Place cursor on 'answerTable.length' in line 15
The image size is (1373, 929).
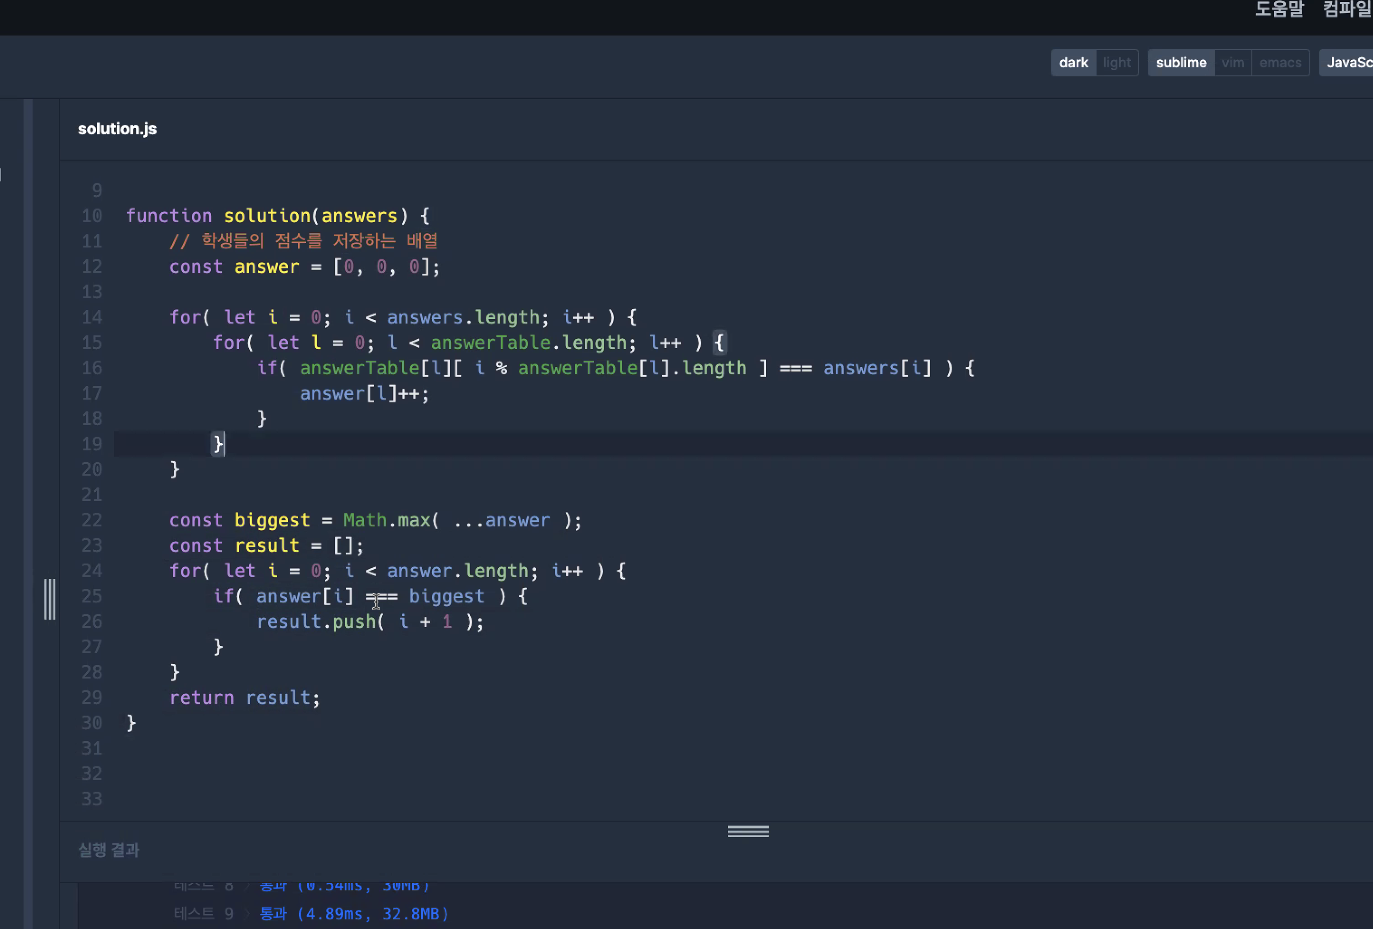point(529,343)
